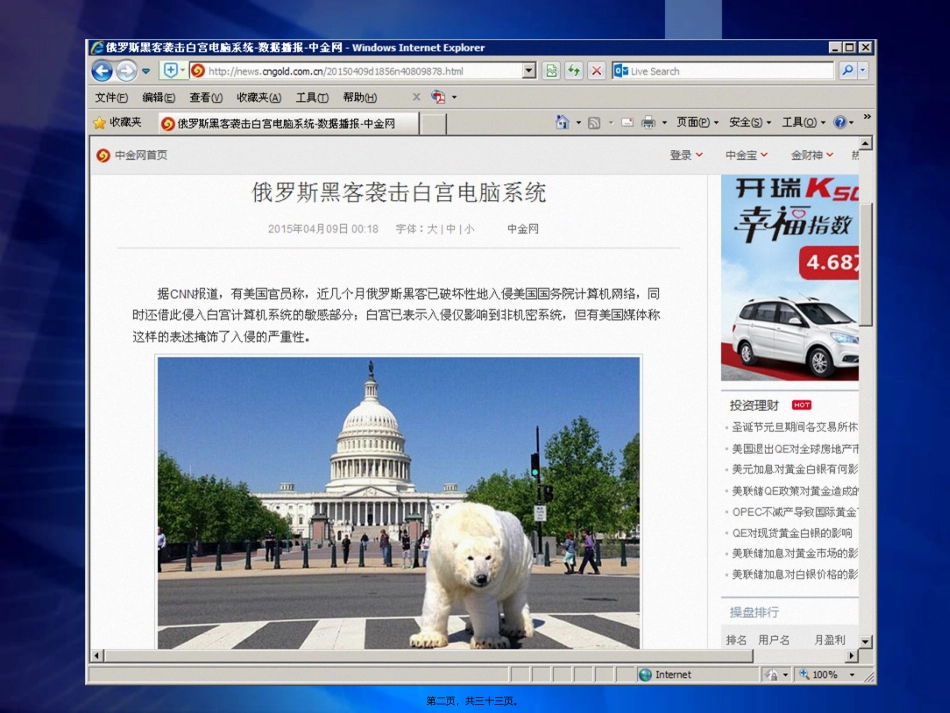Open the 收藏夹(A) menu in menu bar
This screenshot has width=950, height=713.
point(258,98)
